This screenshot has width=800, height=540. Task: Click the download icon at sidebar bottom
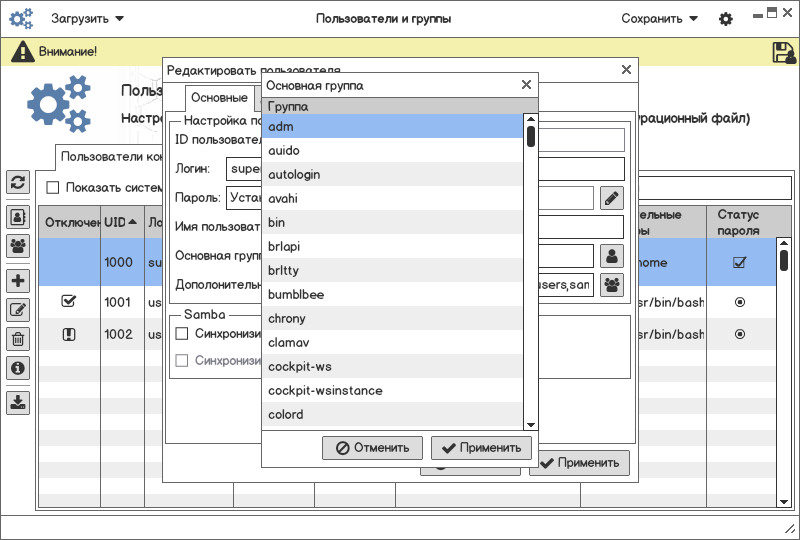tap(18, 403)
